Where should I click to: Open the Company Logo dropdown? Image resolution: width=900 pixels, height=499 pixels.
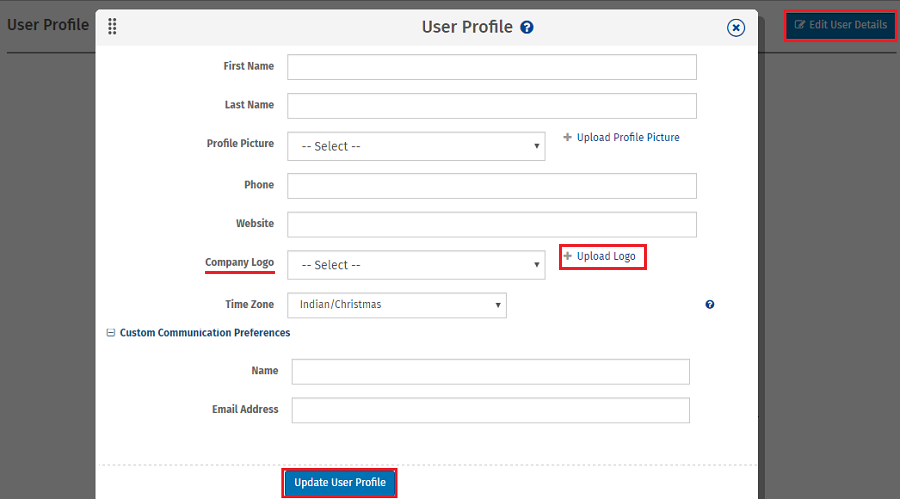(416, 265)
